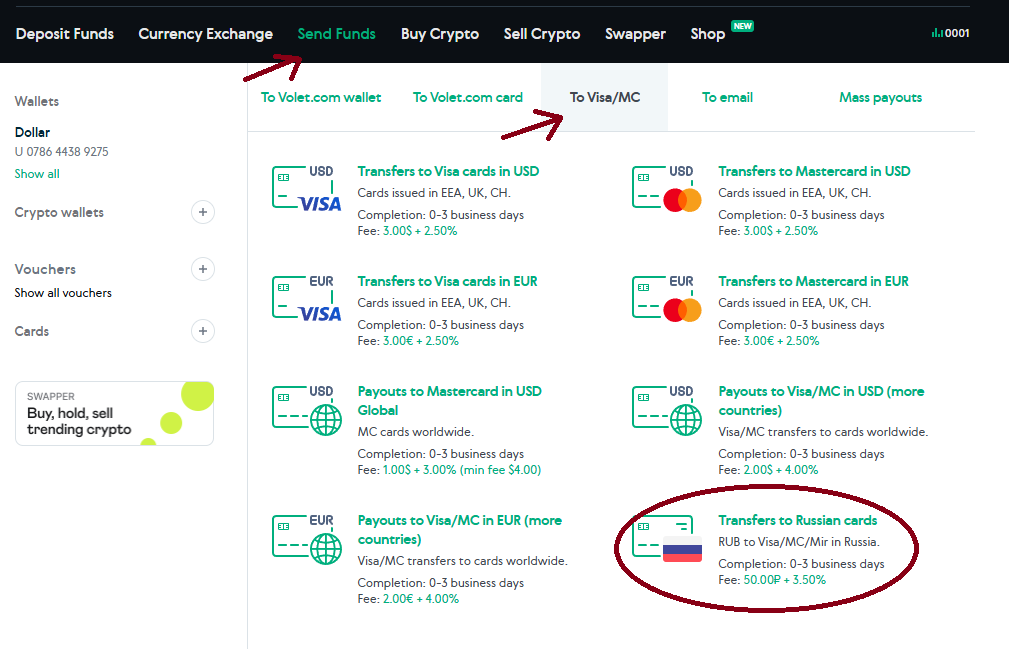Click the USD globe card icon for Mastercard Global

(x=306, y=410)
